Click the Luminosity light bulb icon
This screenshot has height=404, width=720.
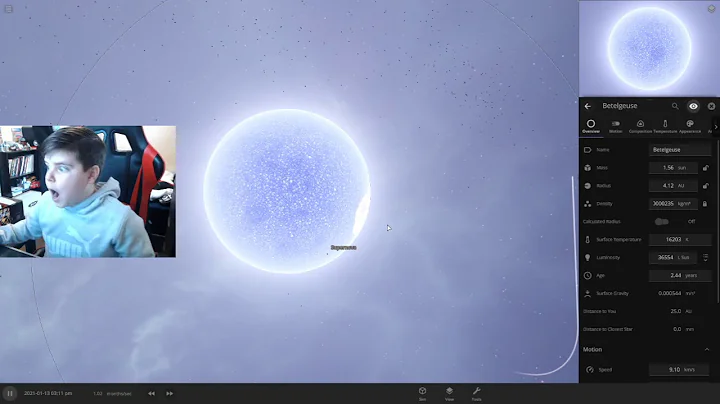(x=587, y=258)
